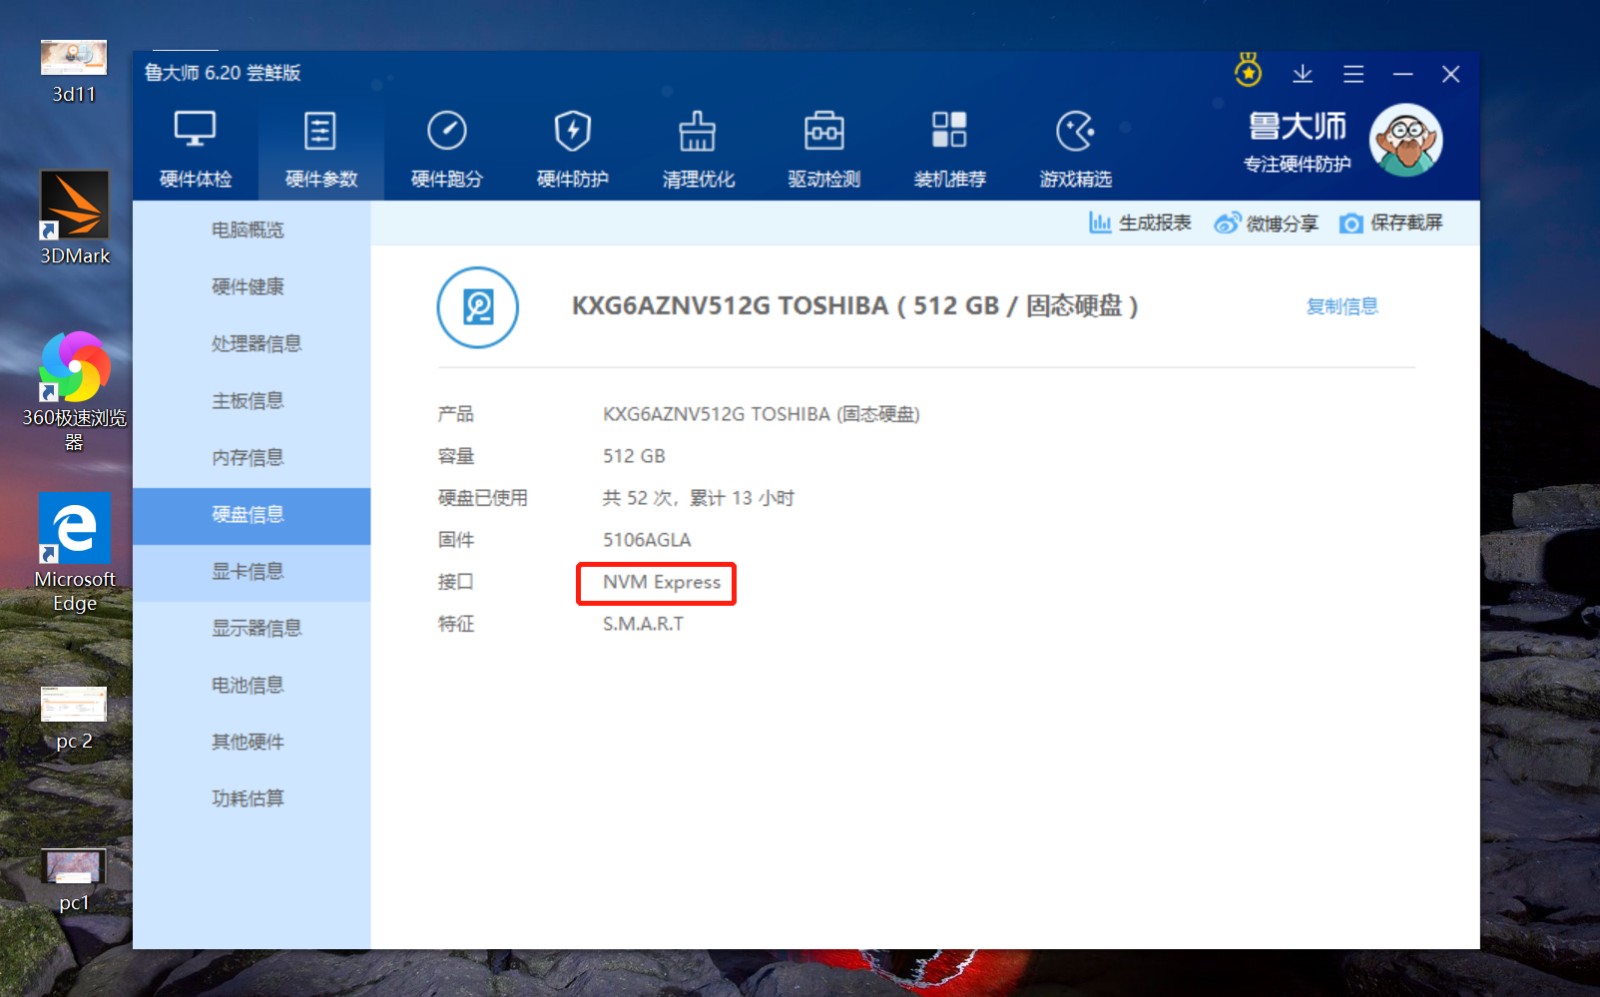
Task: Click the gold medal icon in title bar
Action: (x=1248, y=71)
